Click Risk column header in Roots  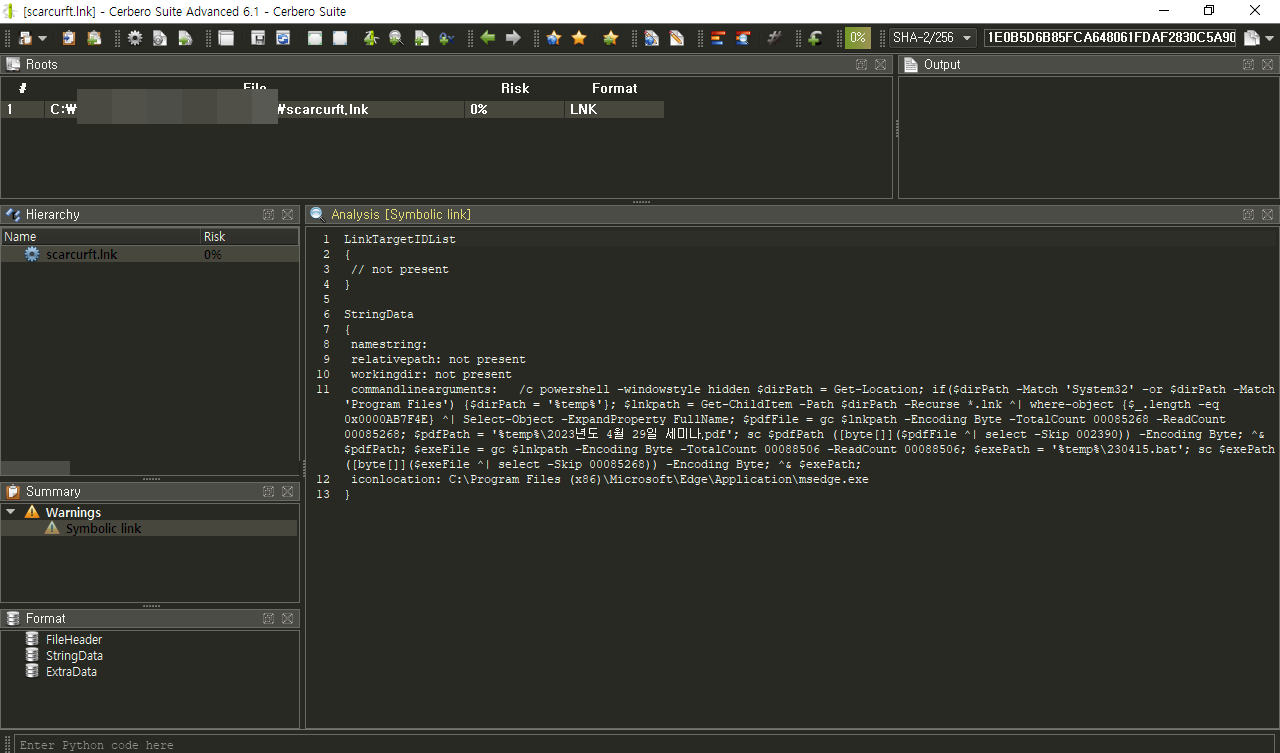coord(515,88)
